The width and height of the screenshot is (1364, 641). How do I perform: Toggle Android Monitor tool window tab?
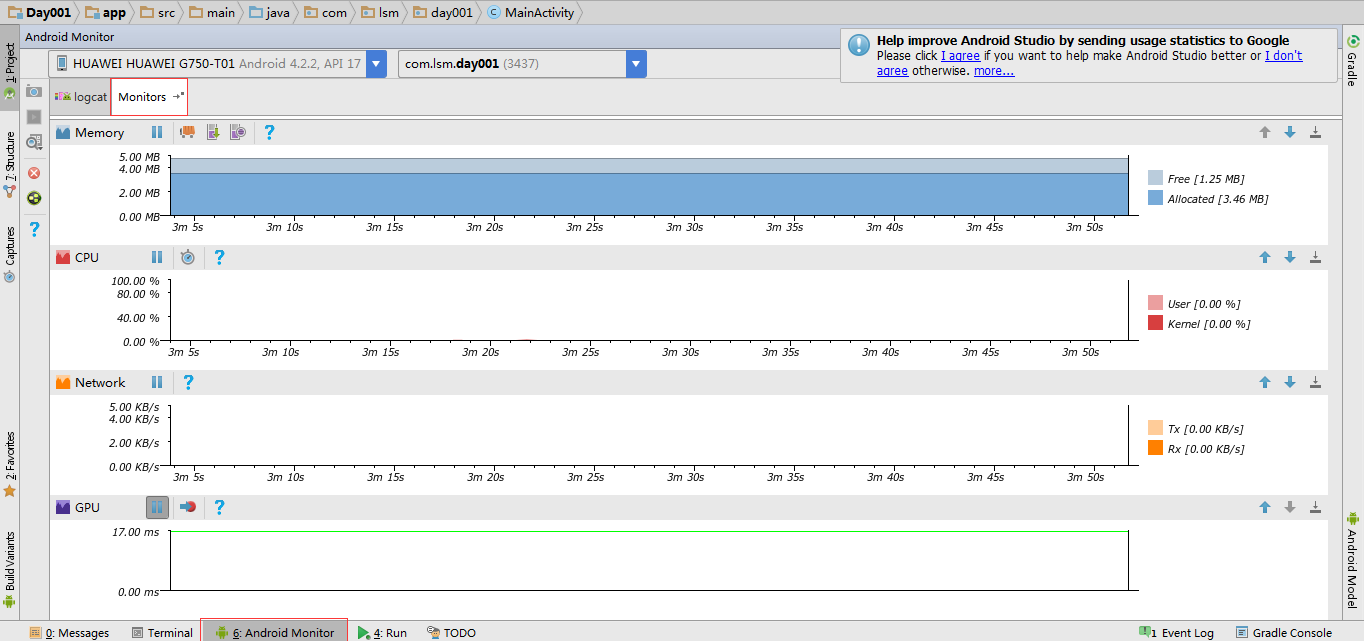(x=274, y=632)
